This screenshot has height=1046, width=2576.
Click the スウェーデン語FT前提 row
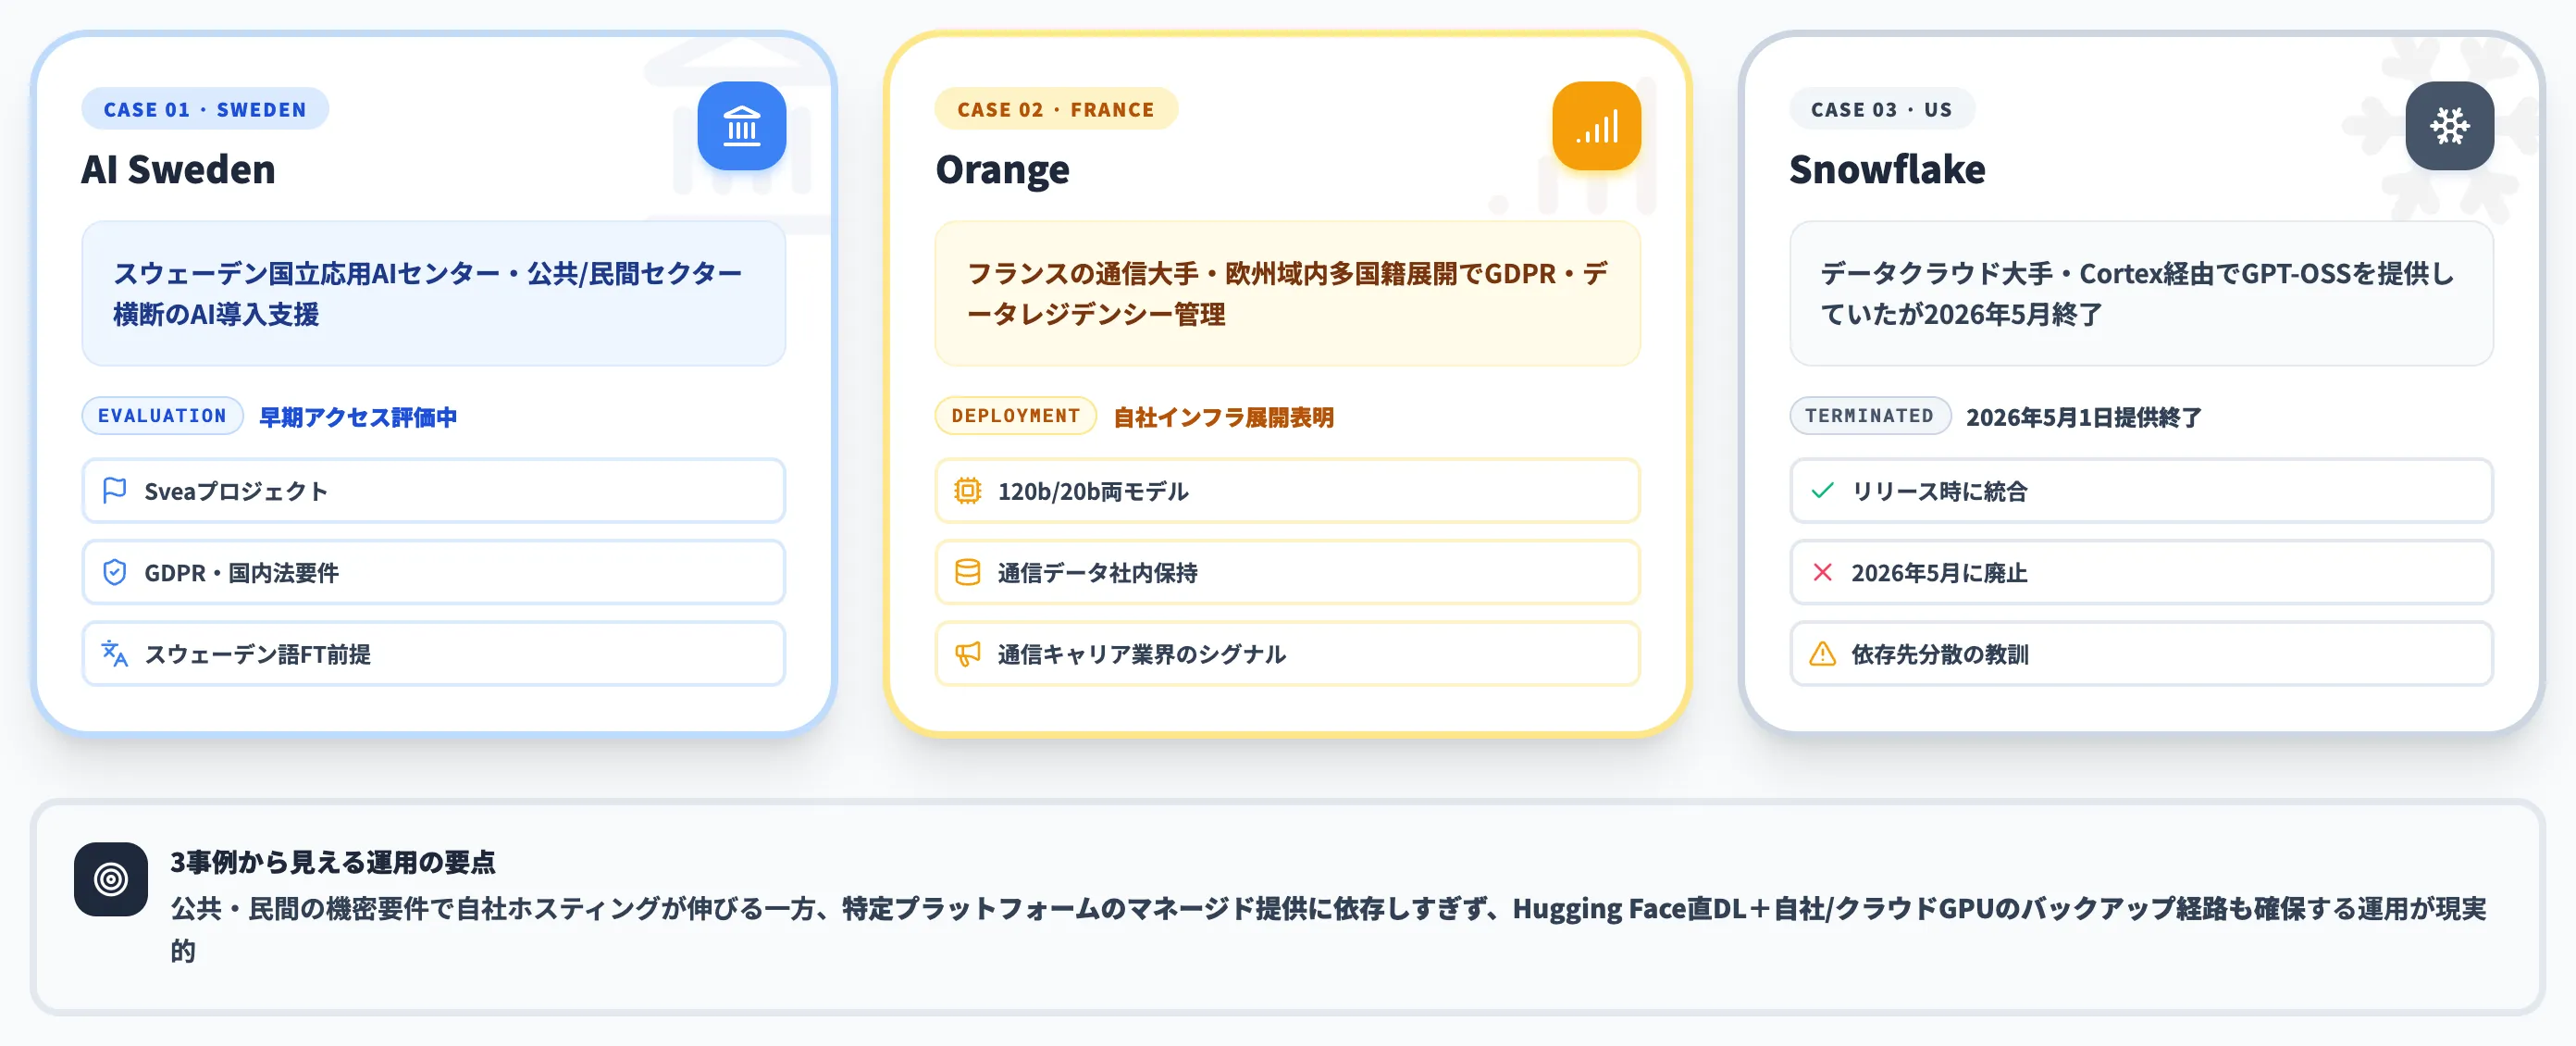pos(434,654)
